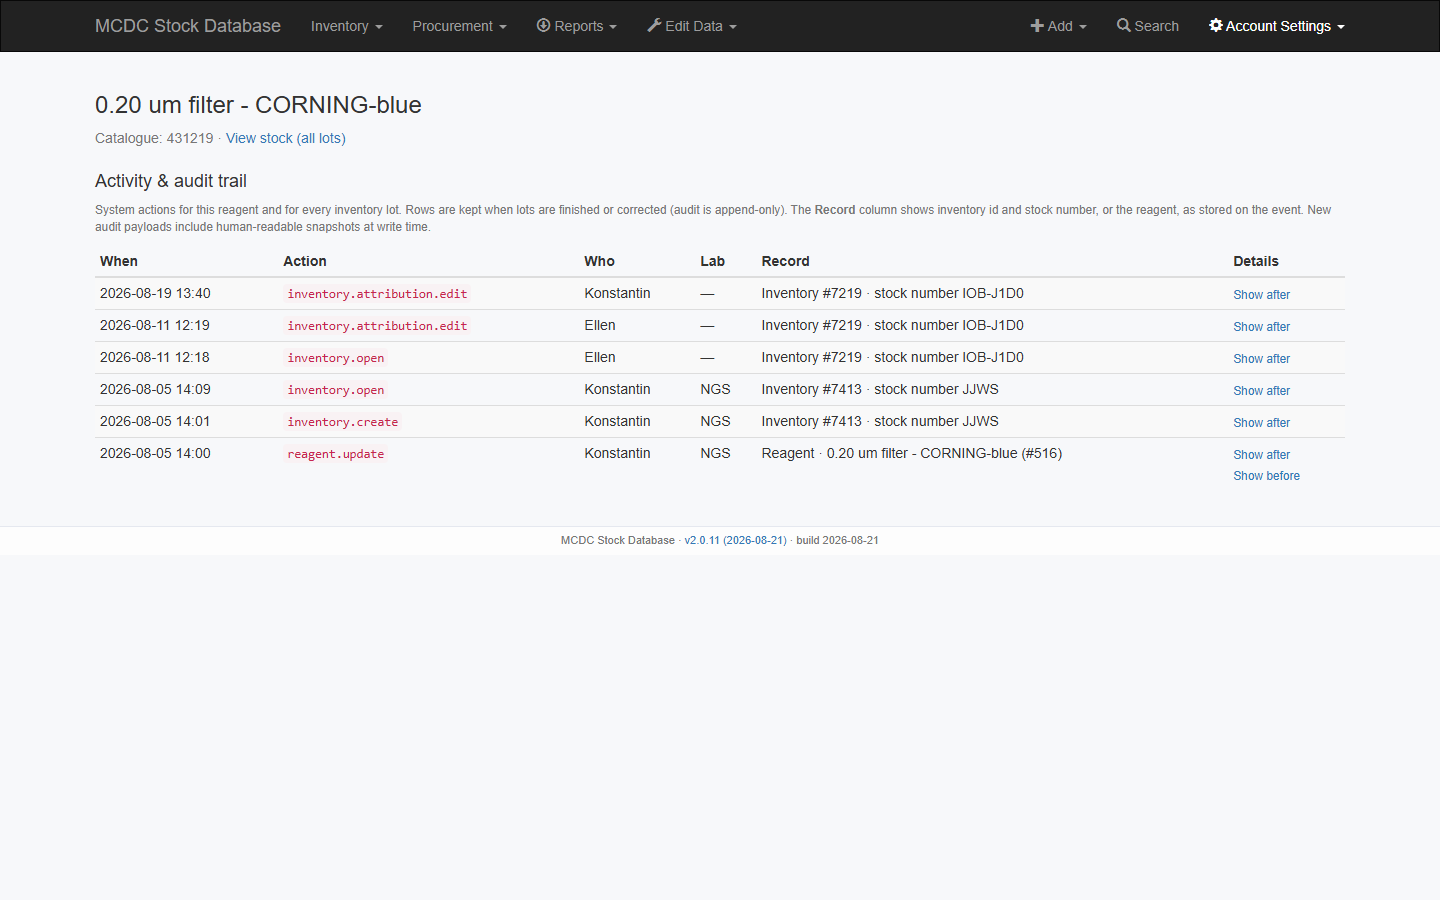Screen dimensions: 1440x900
Task: Click Inventory #7413 record in 14:09 row
Action: click(880, 389)
